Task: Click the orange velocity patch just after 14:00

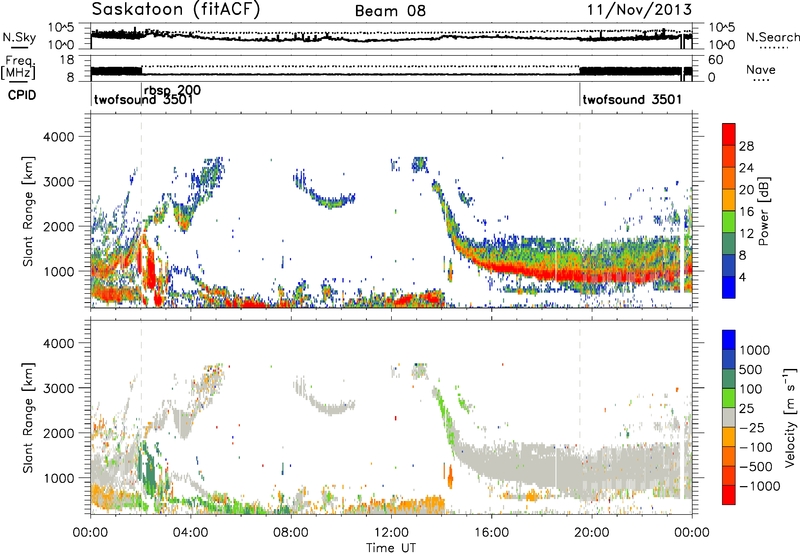Action: (450, 479)
